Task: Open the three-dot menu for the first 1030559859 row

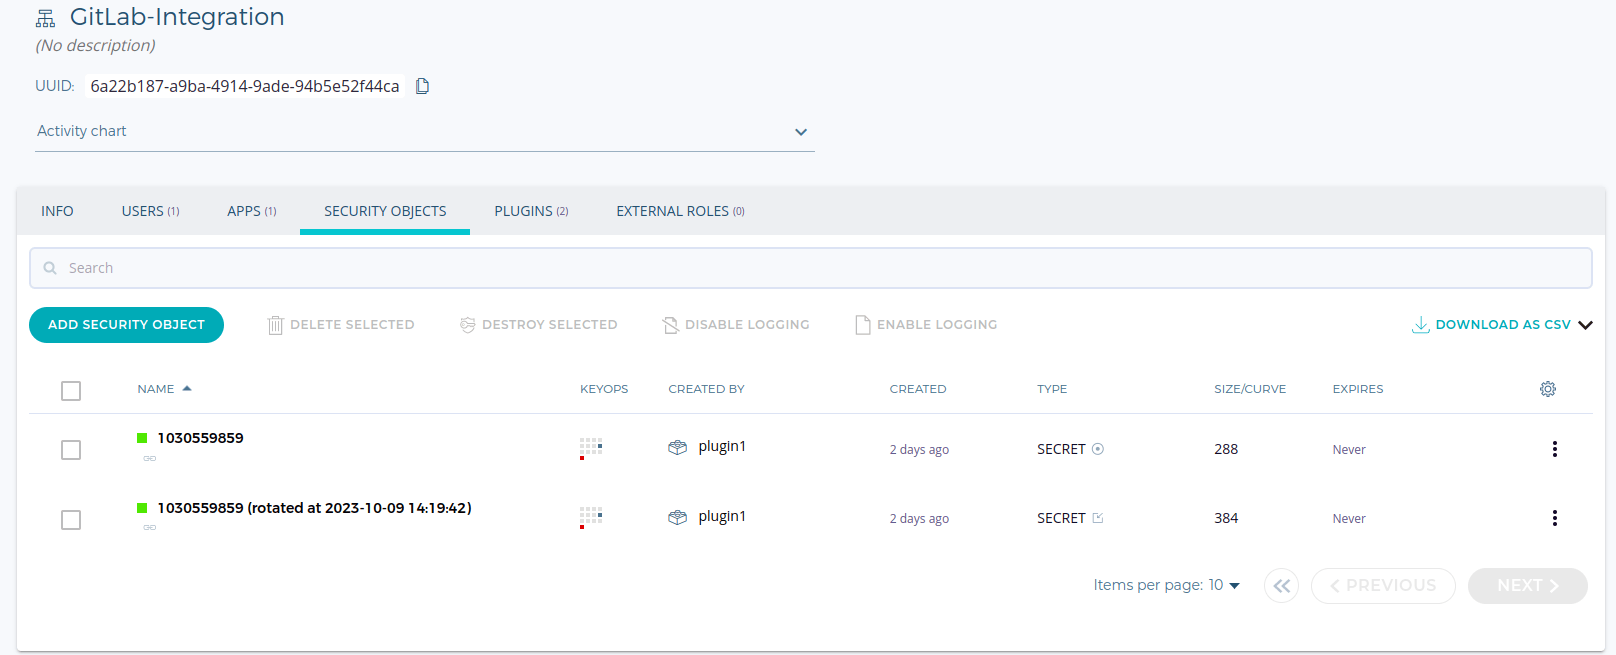Action: click(1554, 449)
